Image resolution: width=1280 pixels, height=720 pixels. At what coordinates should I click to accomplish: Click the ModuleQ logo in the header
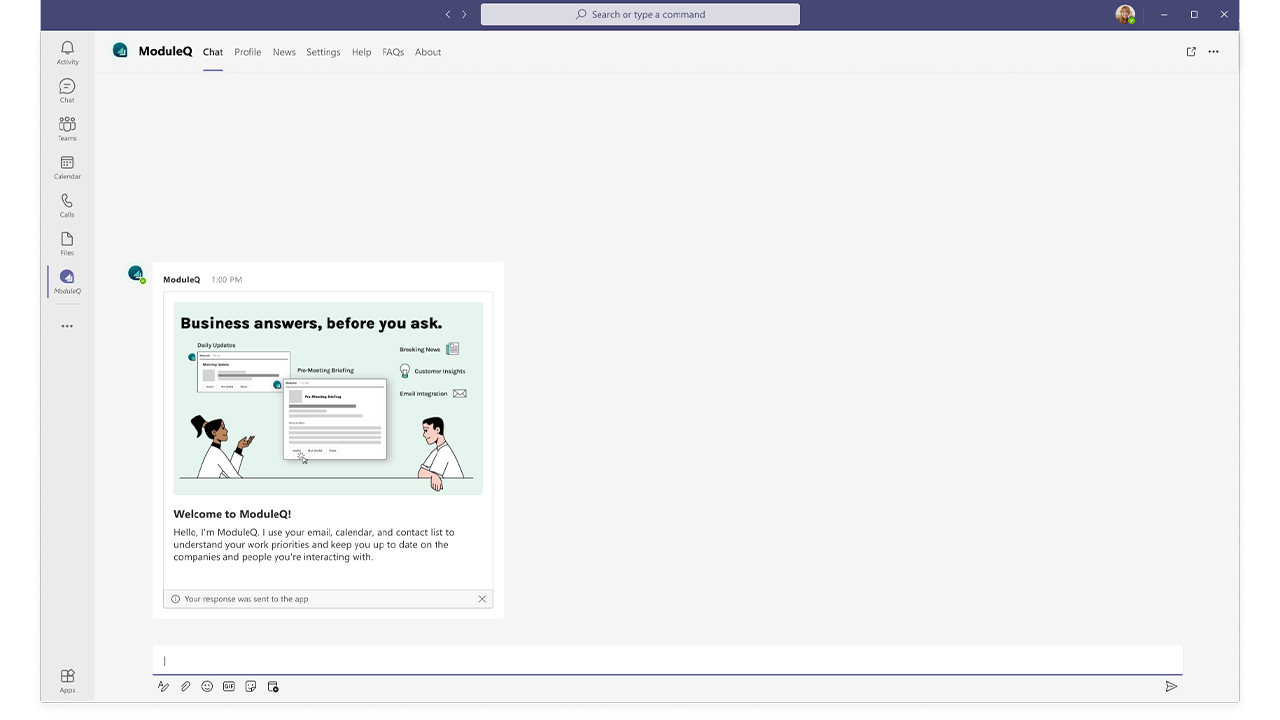tap(120, 51)
